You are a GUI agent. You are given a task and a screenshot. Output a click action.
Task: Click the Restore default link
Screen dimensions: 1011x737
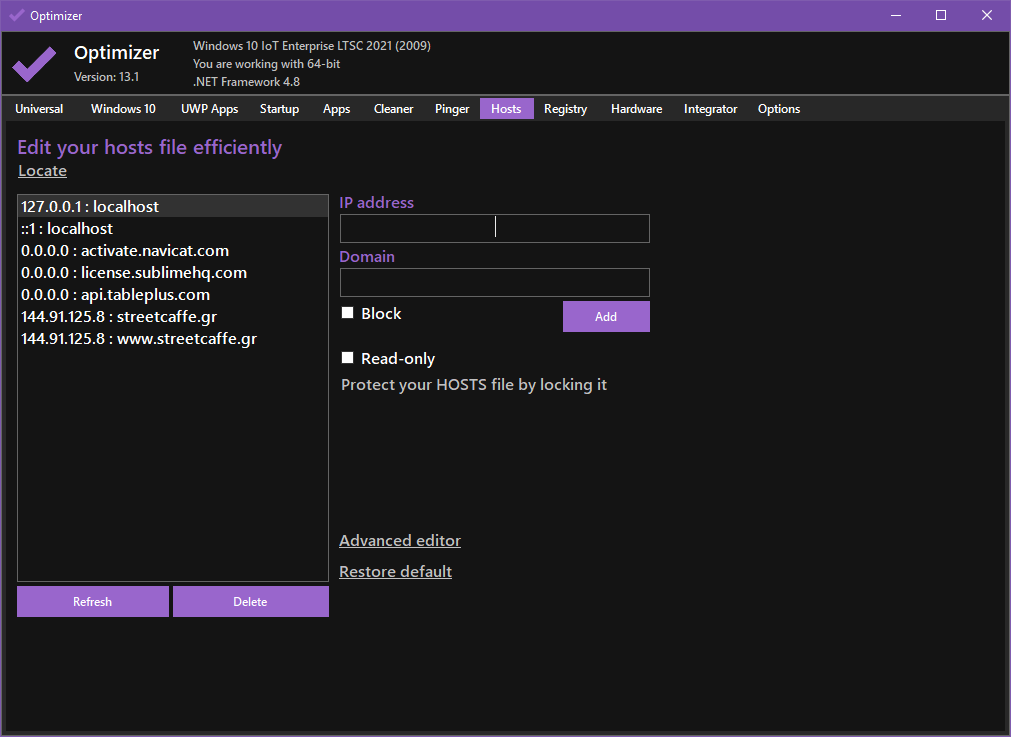(x=395, y=571)
